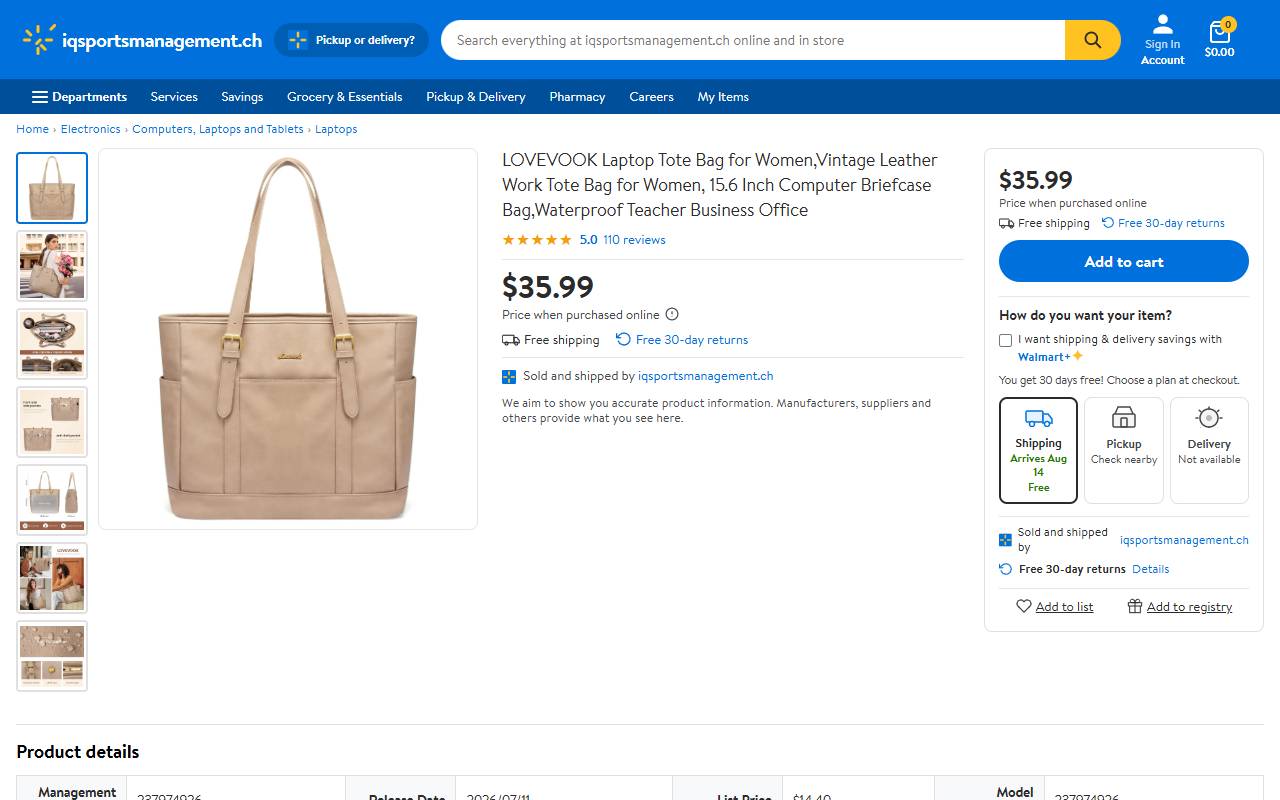Click the main tote bag product image

tap(288, 339)
